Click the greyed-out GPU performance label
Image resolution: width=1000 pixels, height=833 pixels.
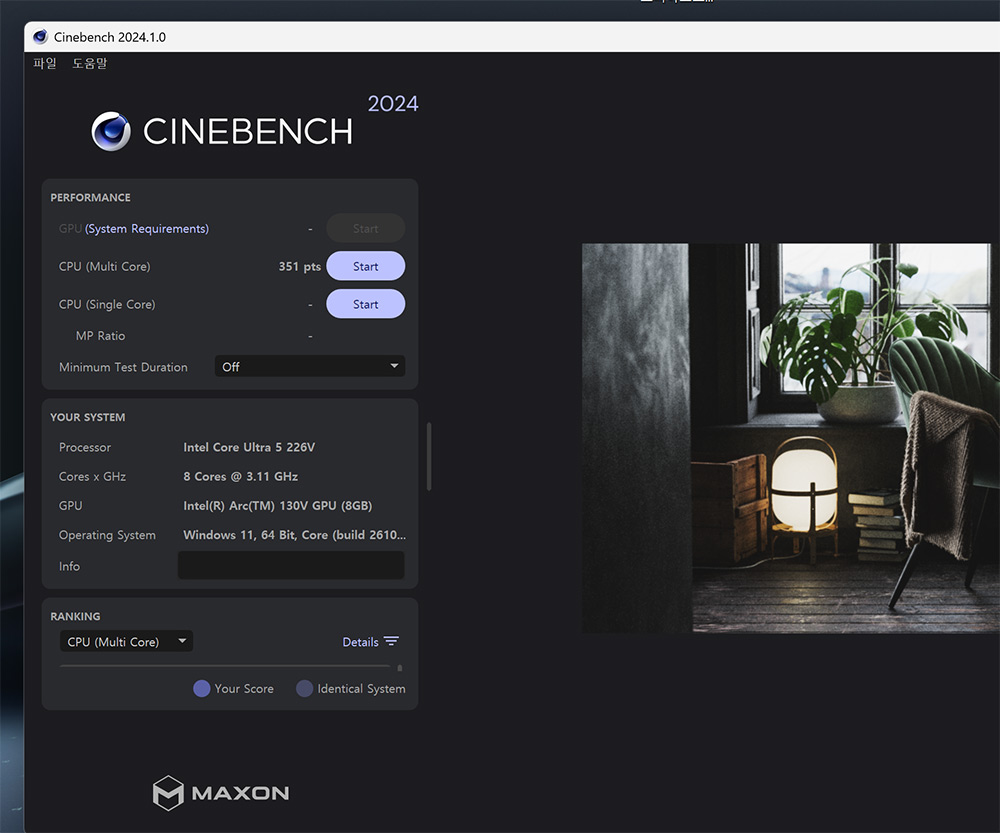tap(70, 228)
